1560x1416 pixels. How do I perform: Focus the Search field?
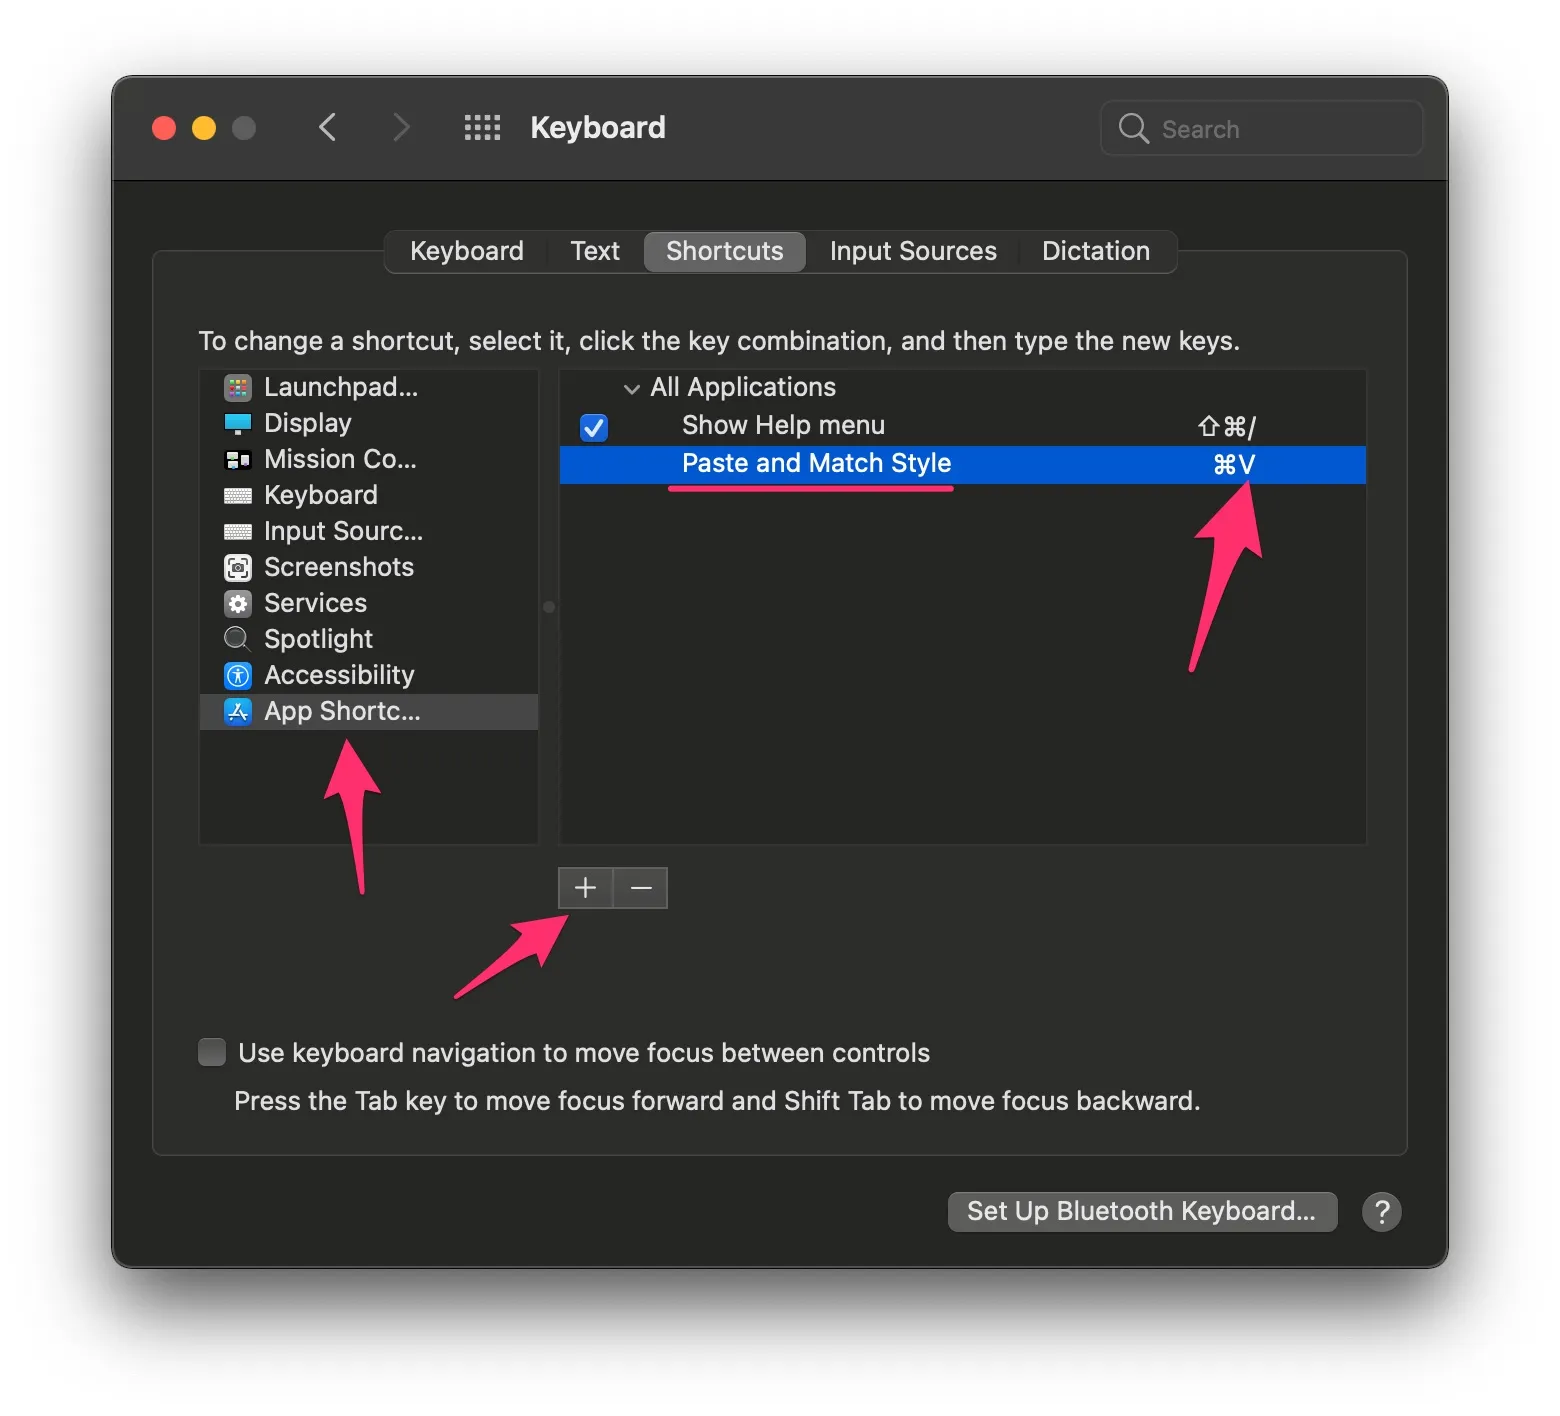pos(1261,128)
